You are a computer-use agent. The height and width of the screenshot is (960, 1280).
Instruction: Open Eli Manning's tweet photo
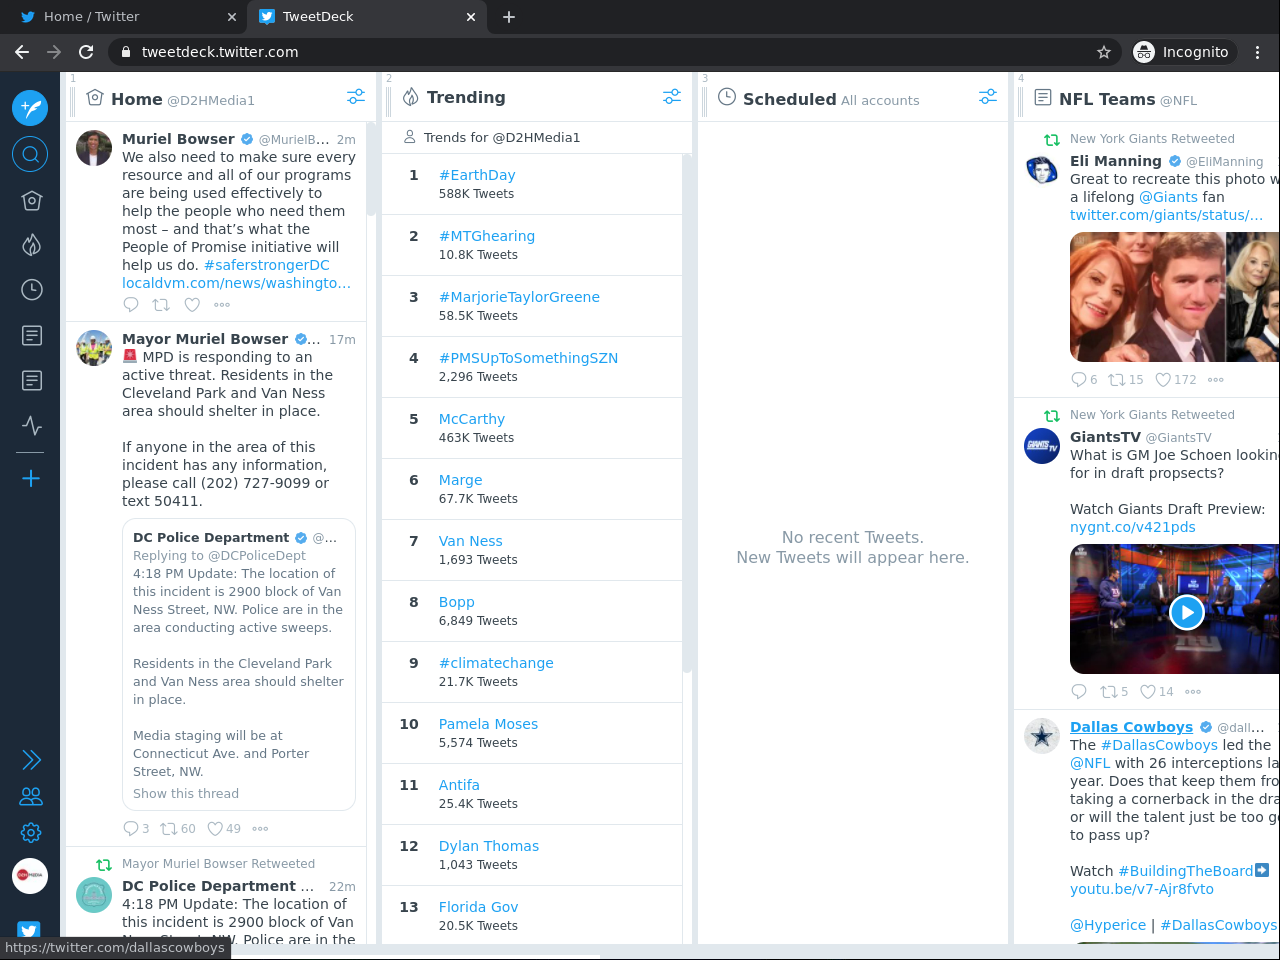1175,297
